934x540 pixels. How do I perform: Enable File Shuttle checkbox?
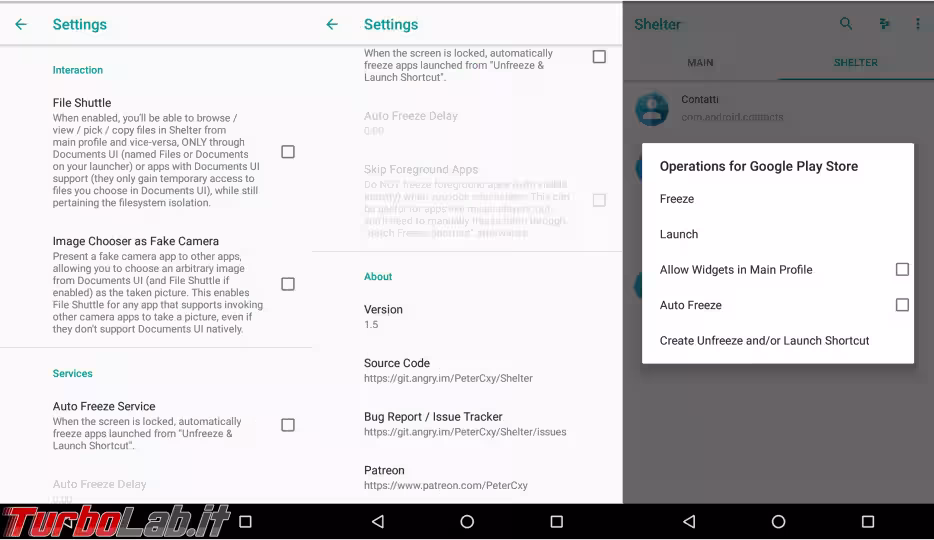(x=288, y=152)
